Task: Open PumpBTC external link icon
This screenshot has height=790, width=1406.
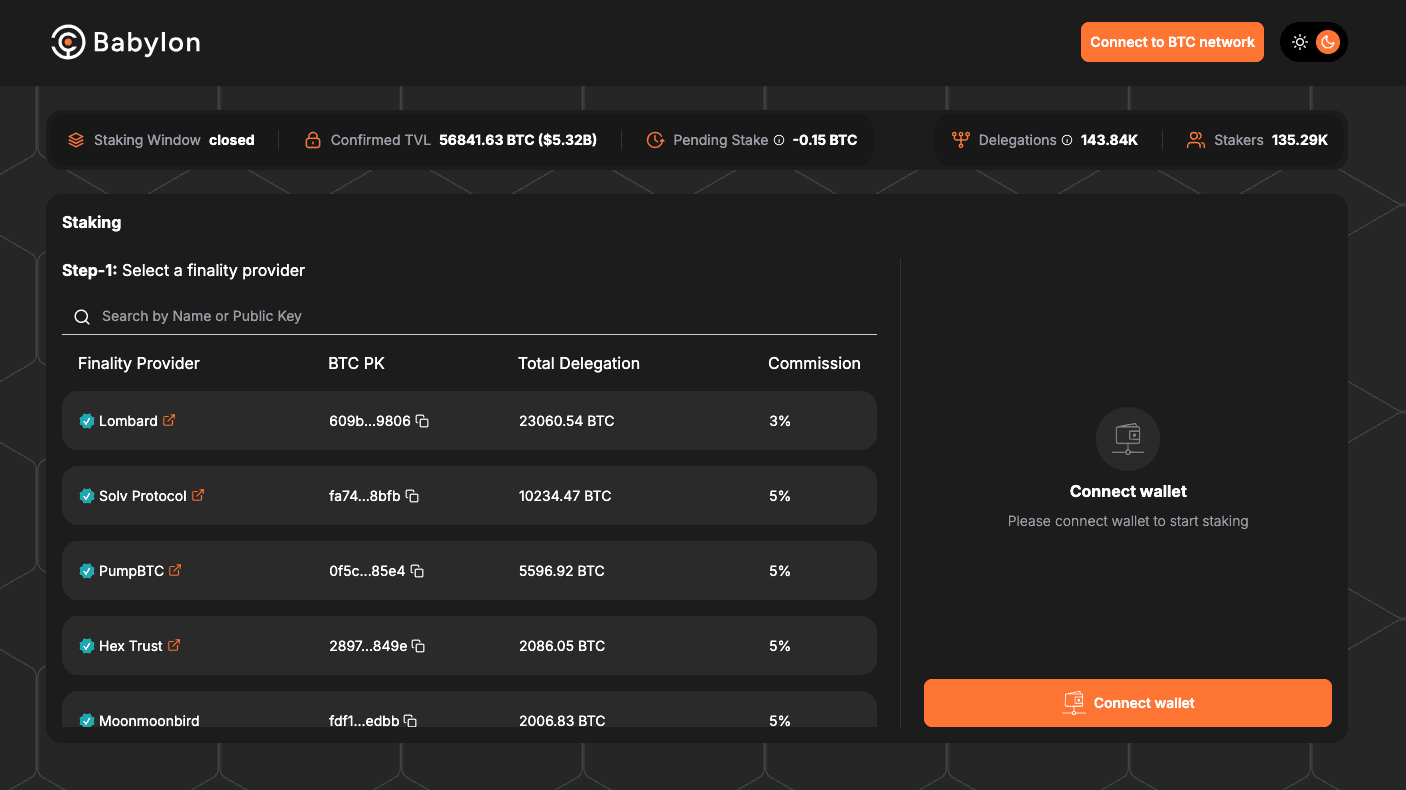Action: pyautogui.click(x=175, y=570)
